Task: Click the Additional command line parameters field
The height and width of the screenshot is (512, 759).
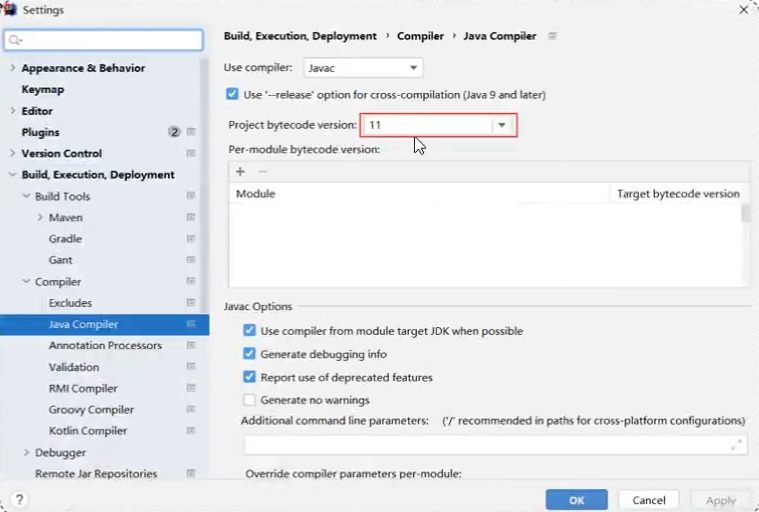Action: pos(495,445)
